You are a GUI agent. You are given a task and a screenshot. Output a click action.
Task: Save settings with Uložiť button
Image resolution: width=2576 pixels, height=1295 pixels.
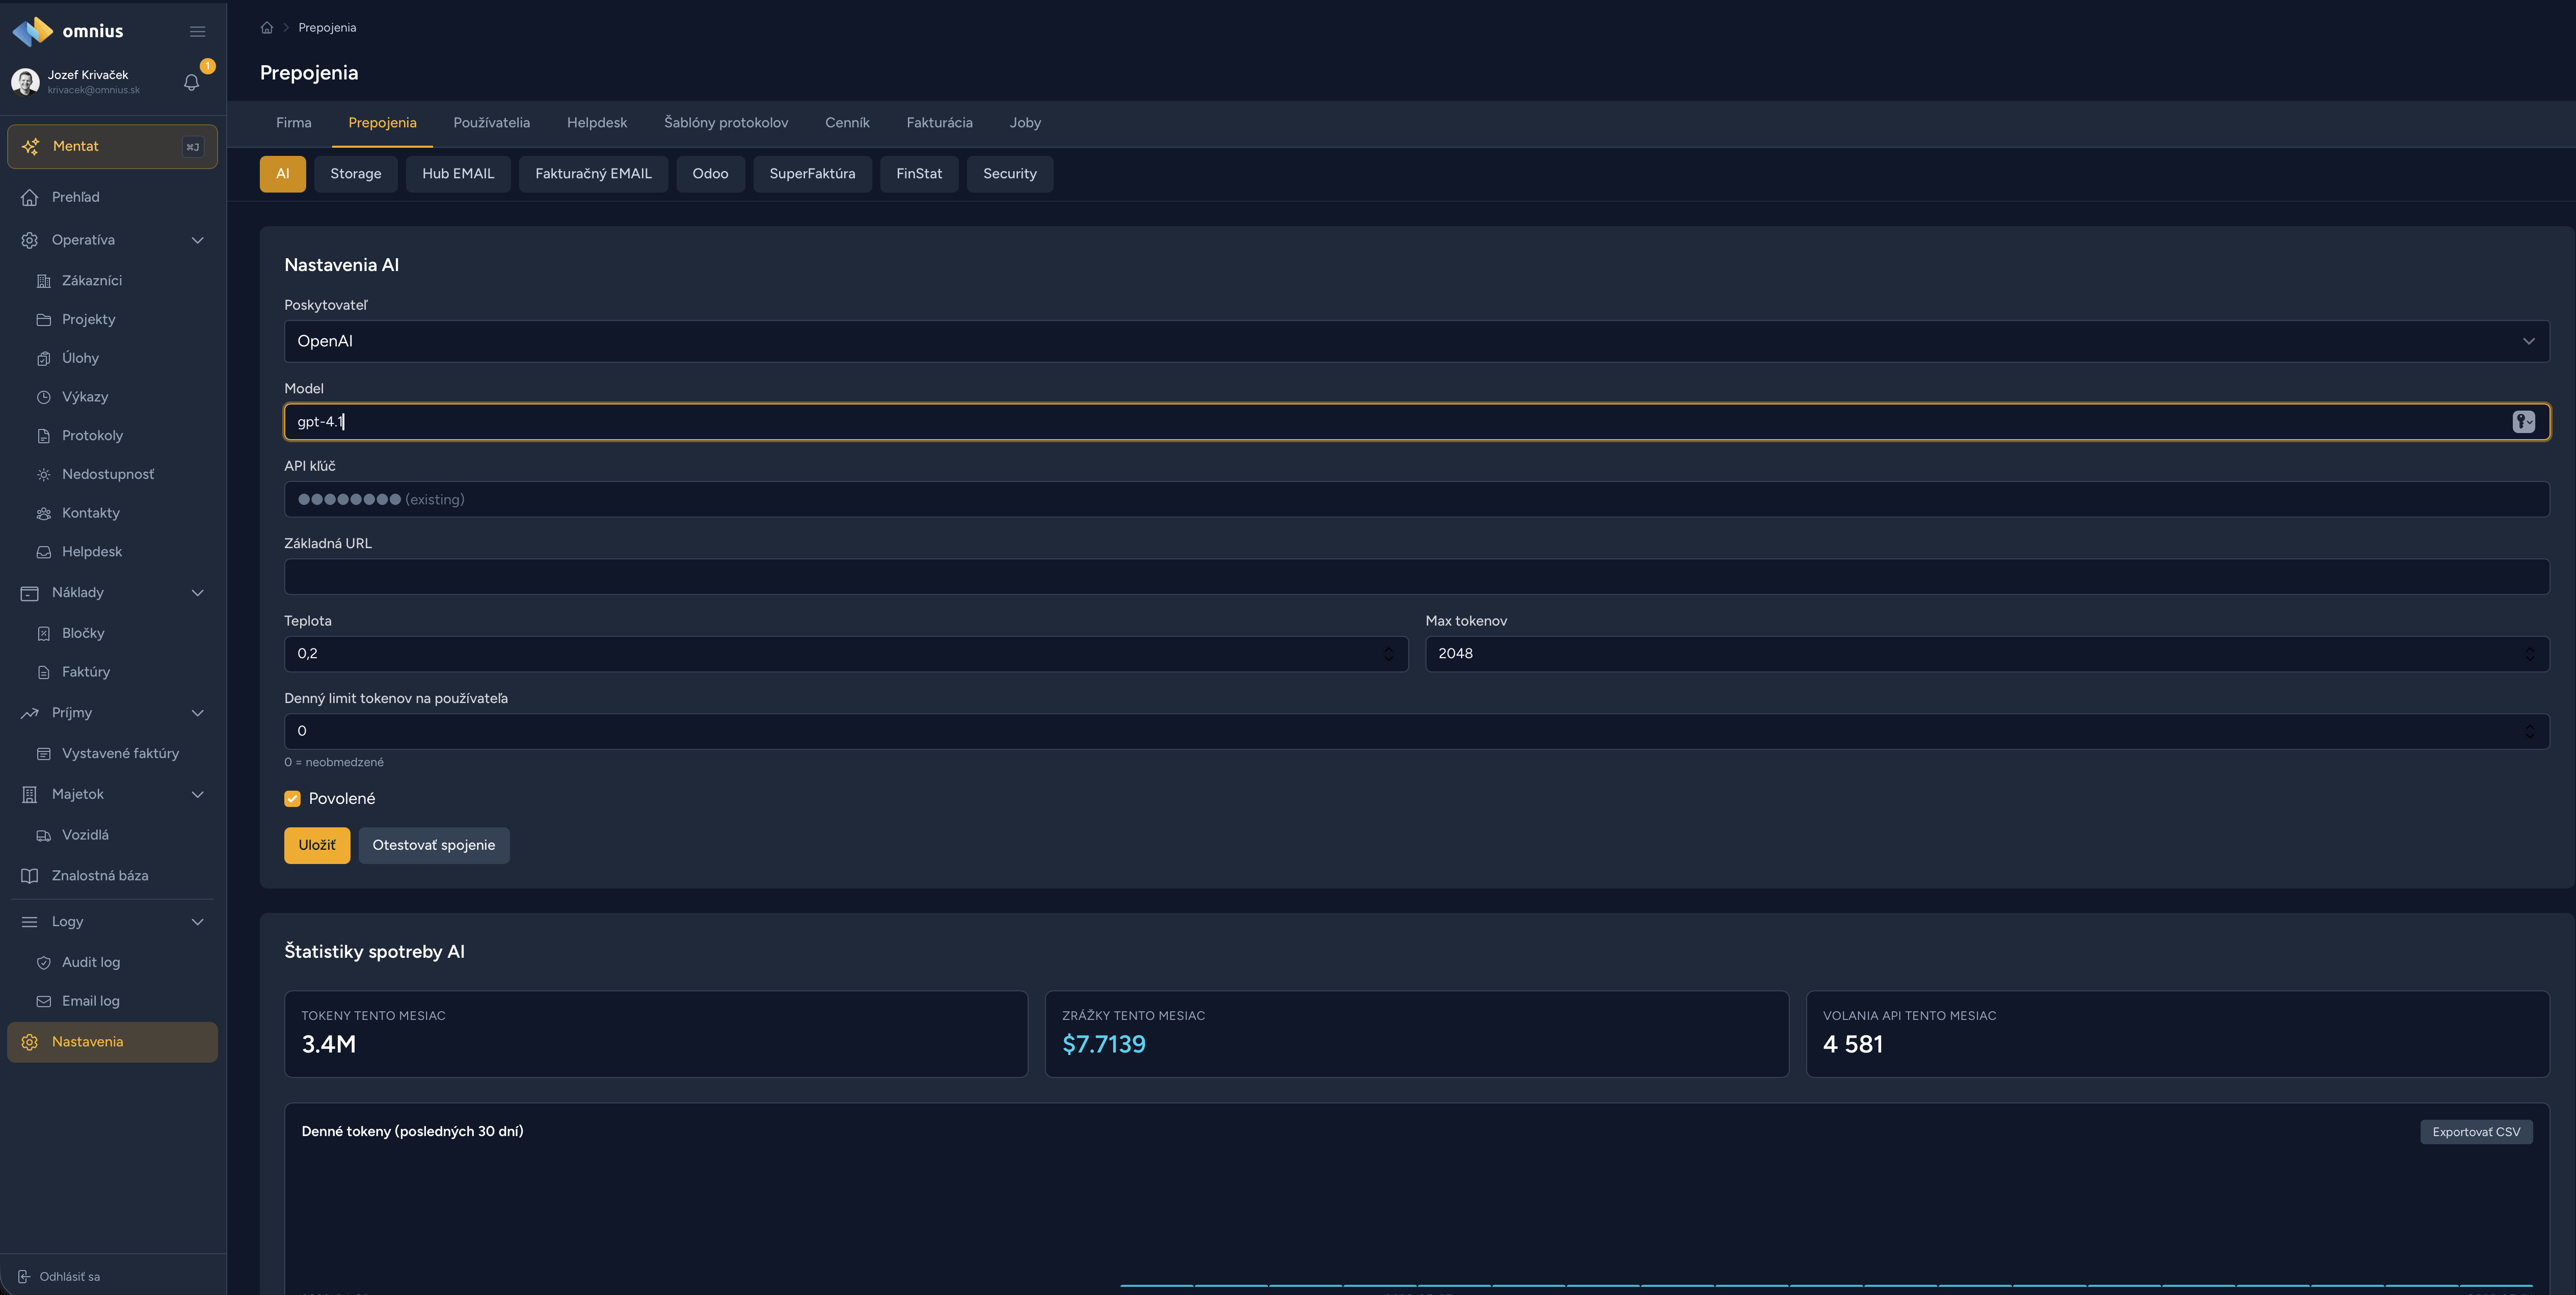pos(317,846)
